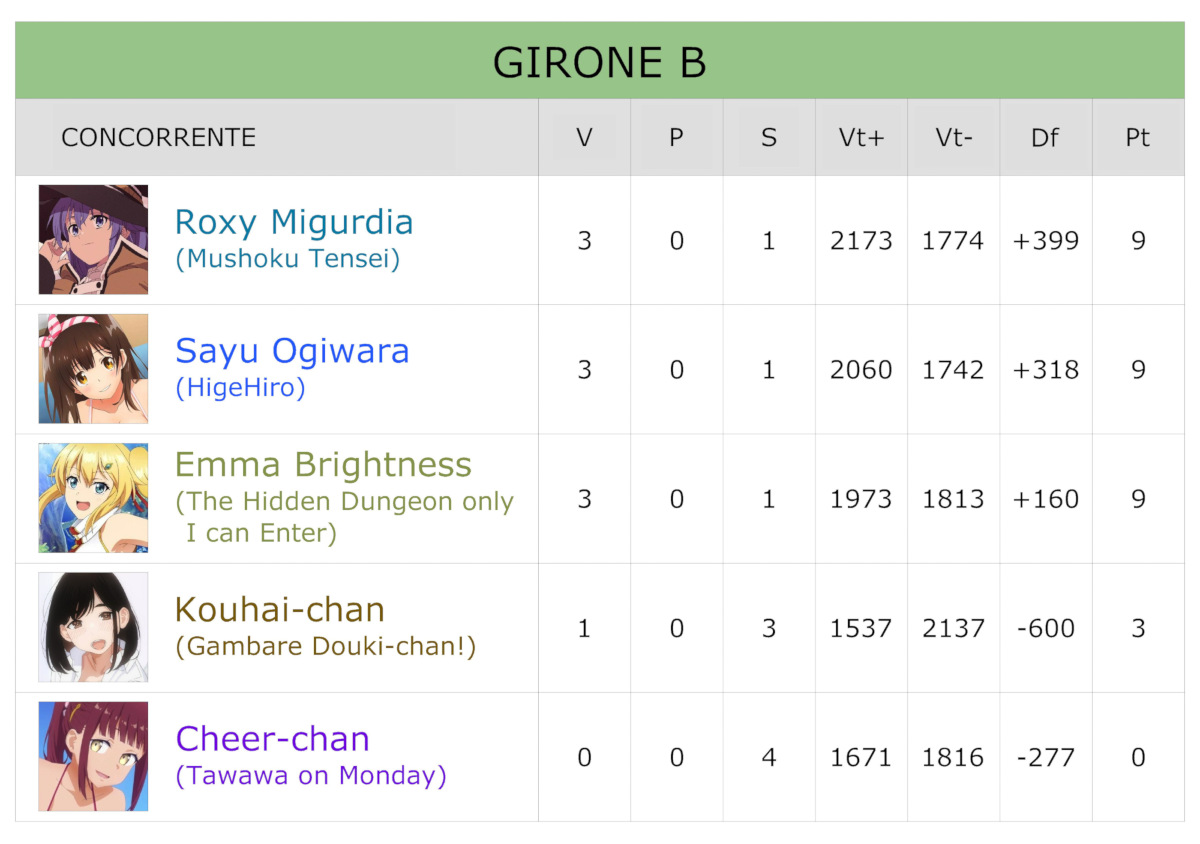Screen dimensions: 1200x844
Task: Click Emma Brightness's avatar thumbnail
Action: coord(93,498)
